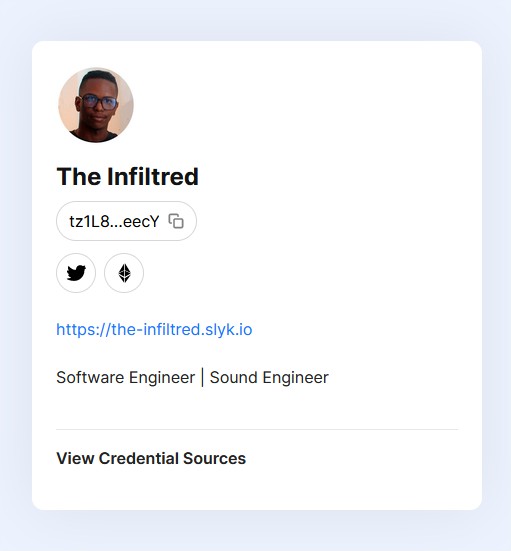
Task: Click the word Credential in the footer
Action: [138, 458]
